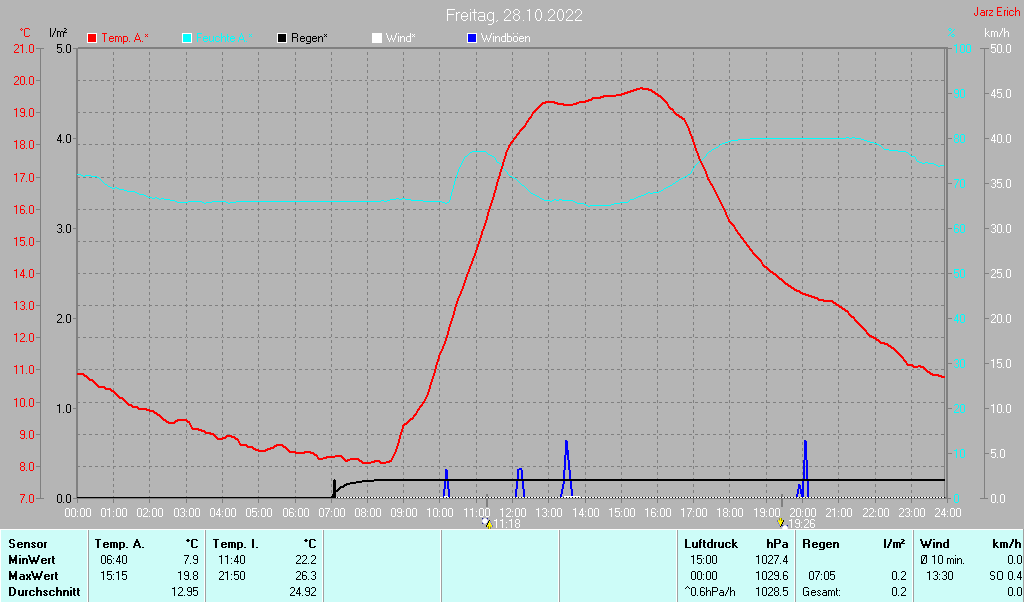The width and height of the screenshot is (1024, 602).
Task: Click the 'MaxWert' row label
Action: 33,577
